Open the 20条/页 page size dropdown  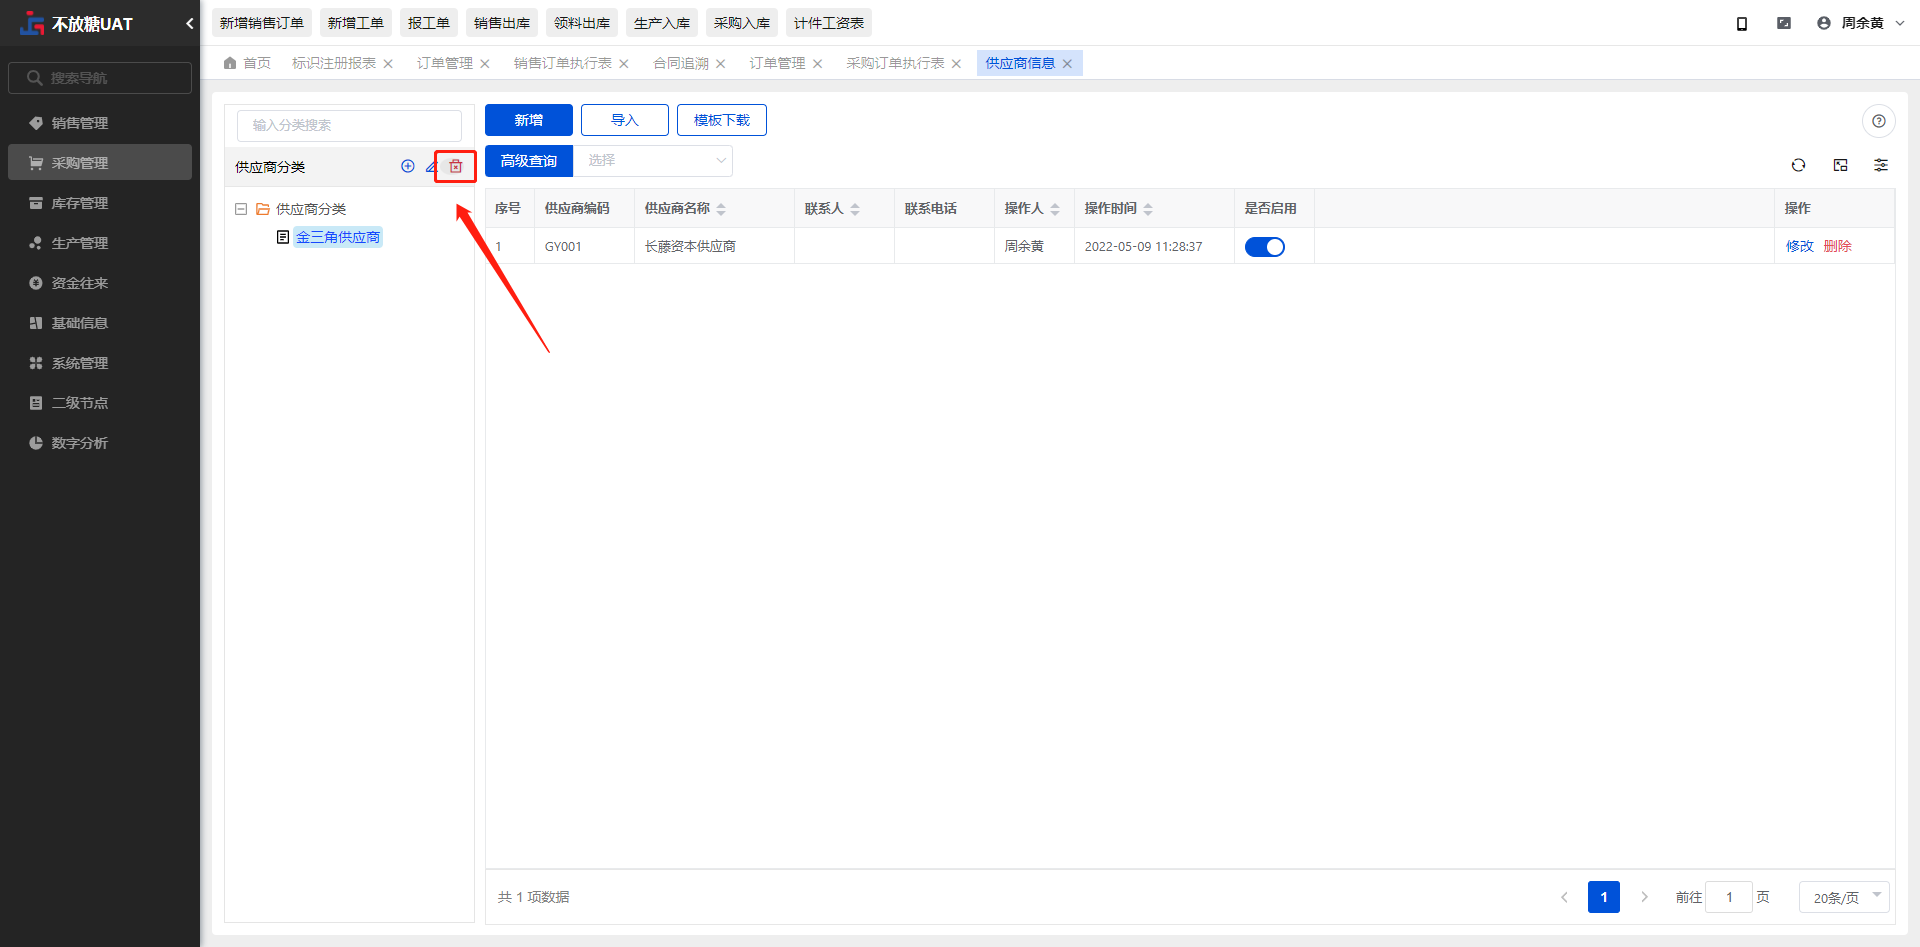tap(1845, 897)
